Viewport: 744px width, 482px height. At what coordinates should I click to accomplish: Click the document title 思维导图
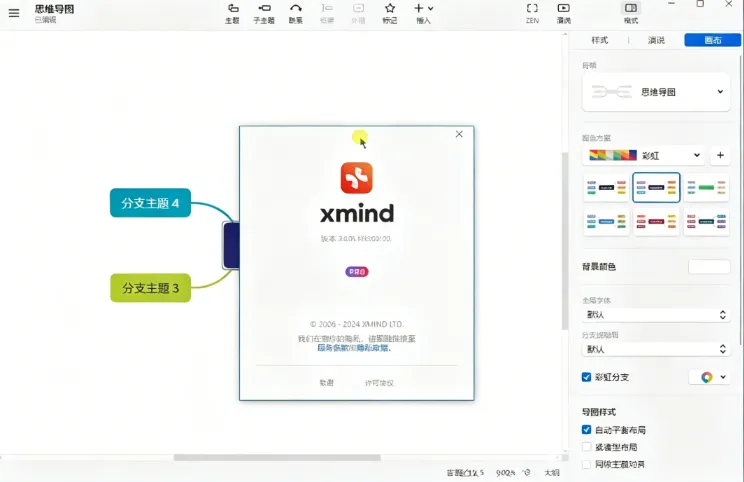[x=55, y=9]
